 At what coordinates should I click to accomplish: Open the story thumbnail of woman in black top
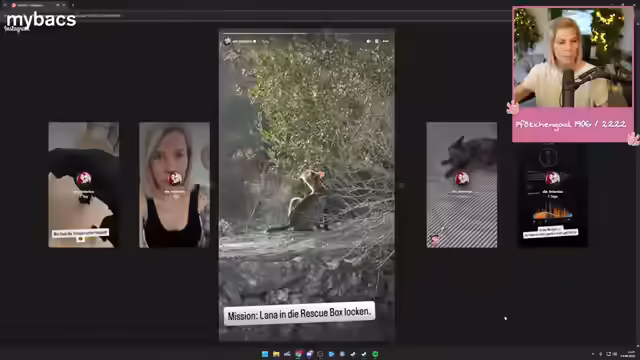[174, 184]
